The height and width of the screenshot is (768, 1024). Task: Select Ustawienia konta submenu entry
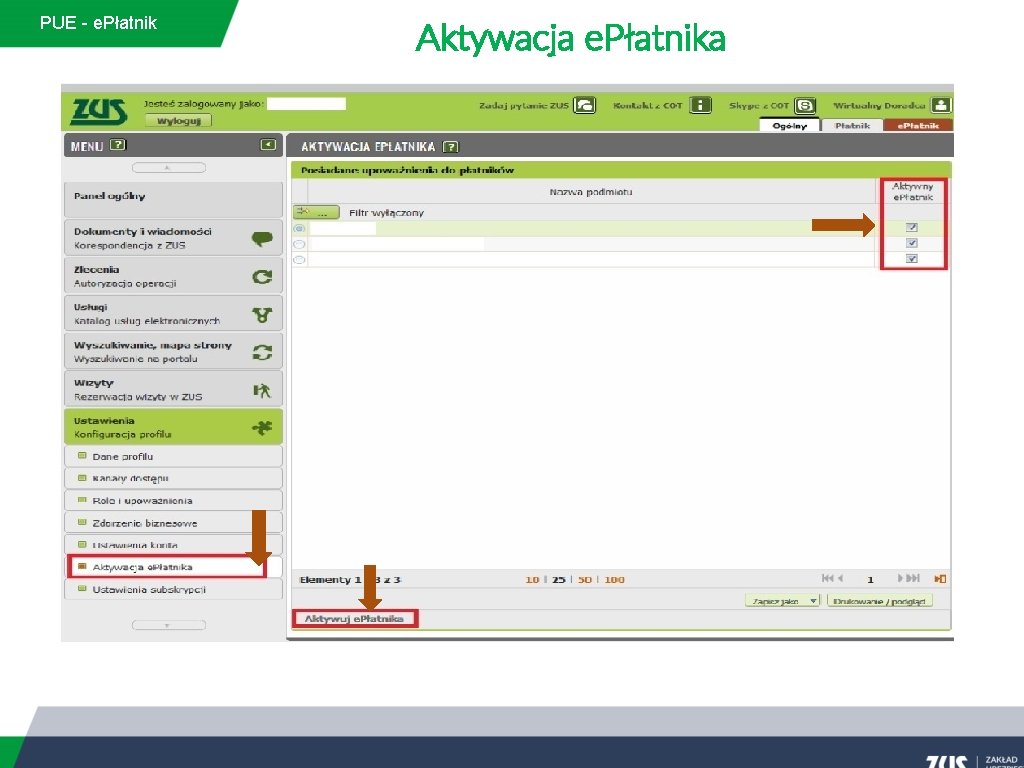click(174, 545)
